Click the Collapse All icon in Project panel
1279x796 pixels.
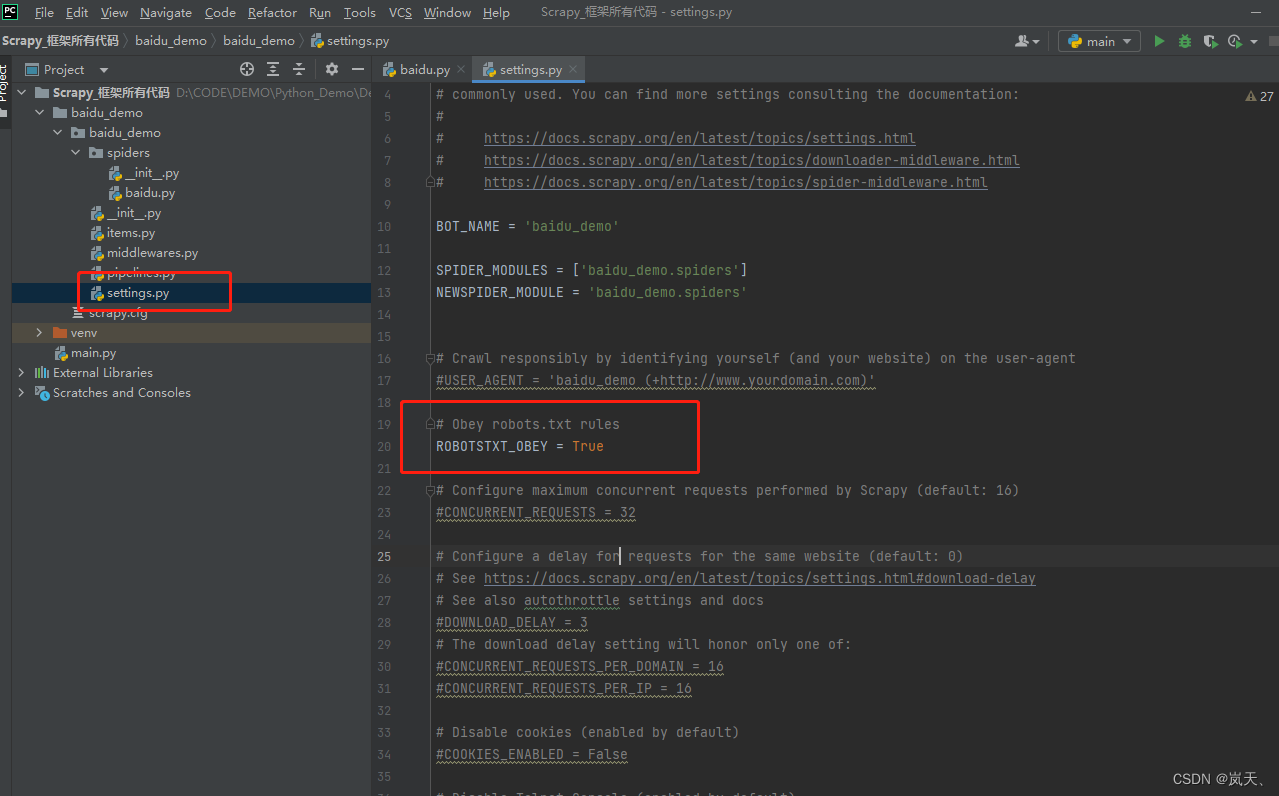299,69
